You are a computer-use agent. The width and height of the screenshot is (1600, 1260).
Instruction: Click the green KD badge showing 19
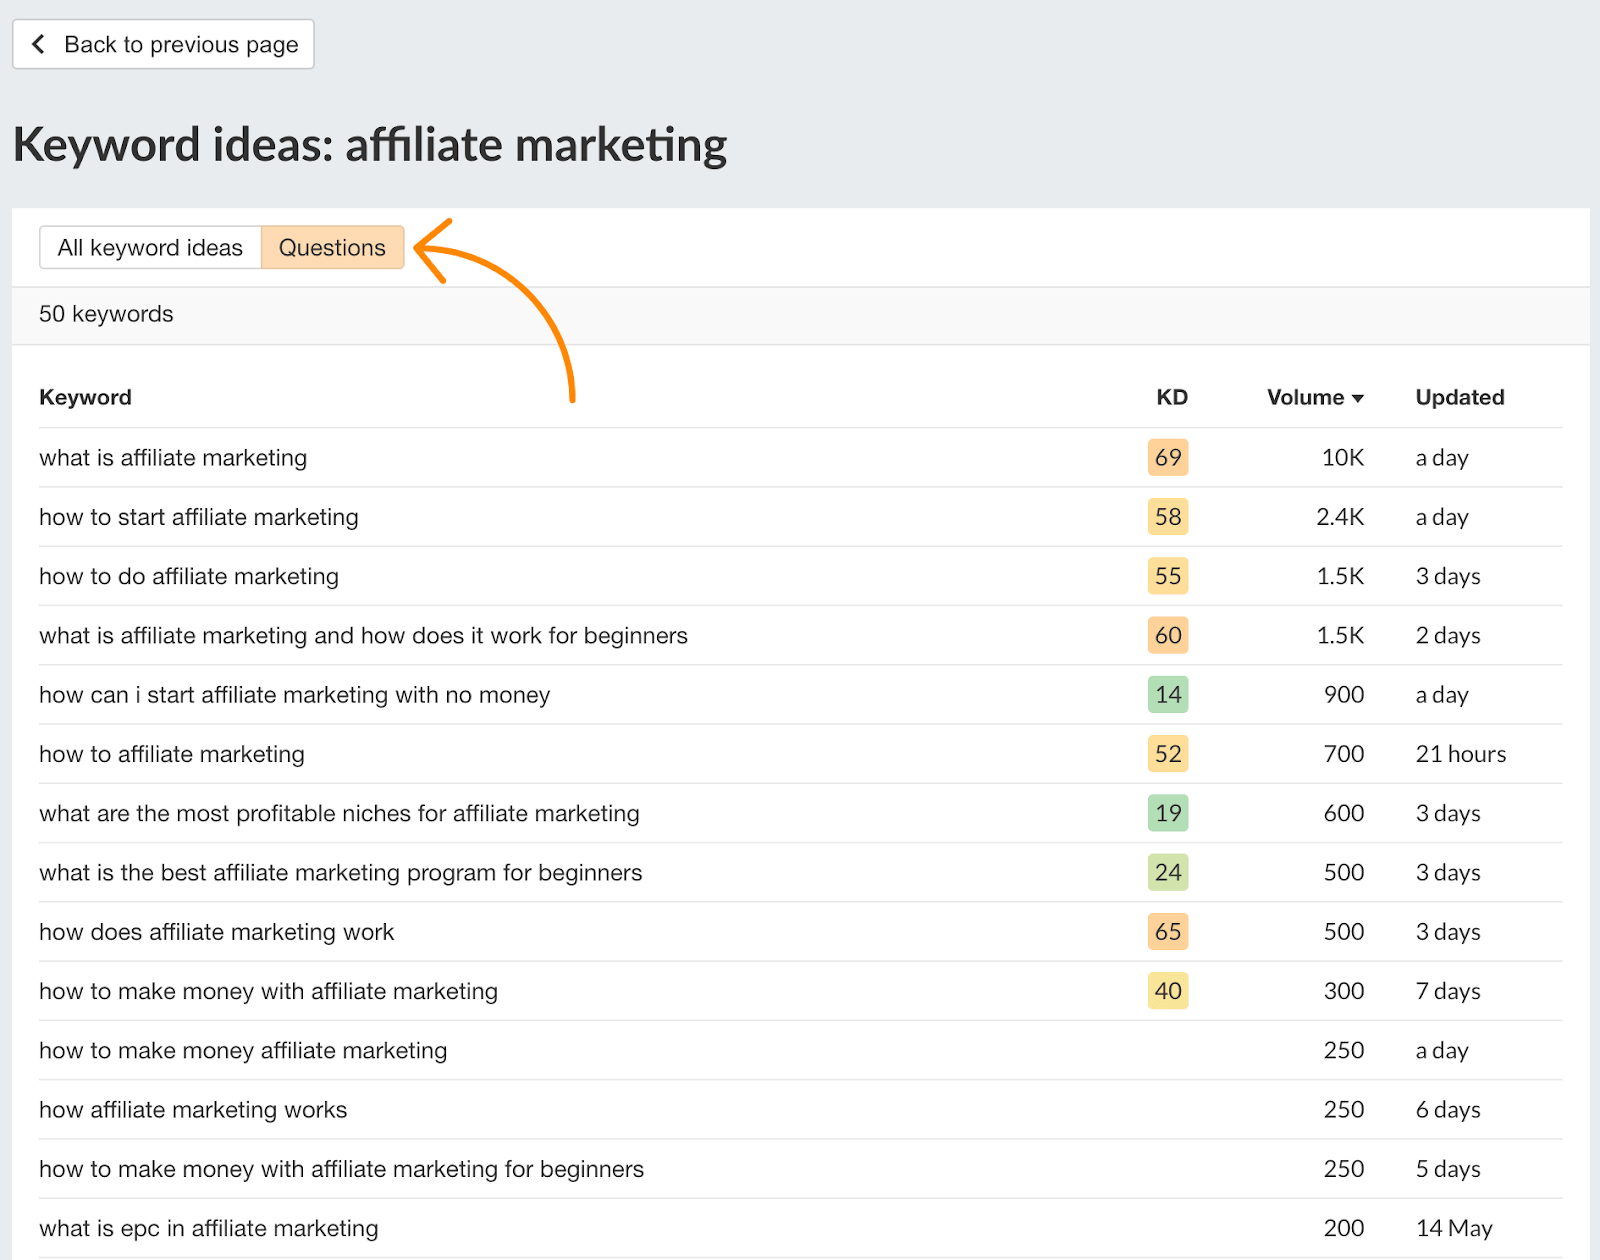click(1167, 813)
